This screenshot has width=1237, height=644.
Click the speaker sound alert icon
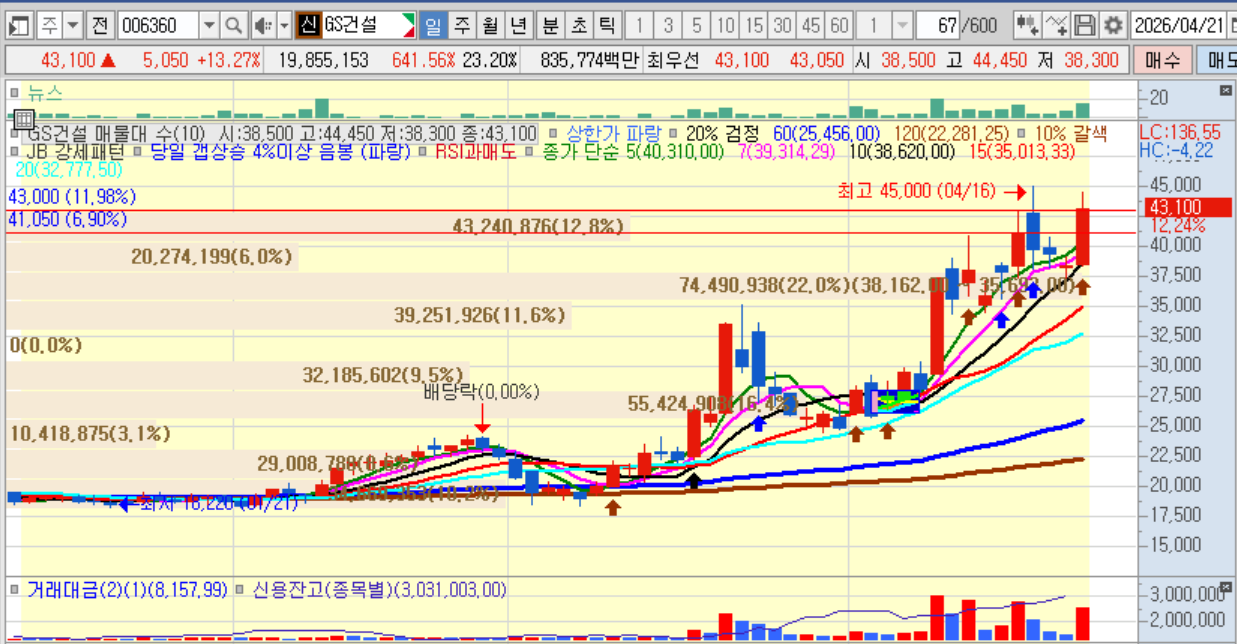pyautogui.click(x=262, y=24)
